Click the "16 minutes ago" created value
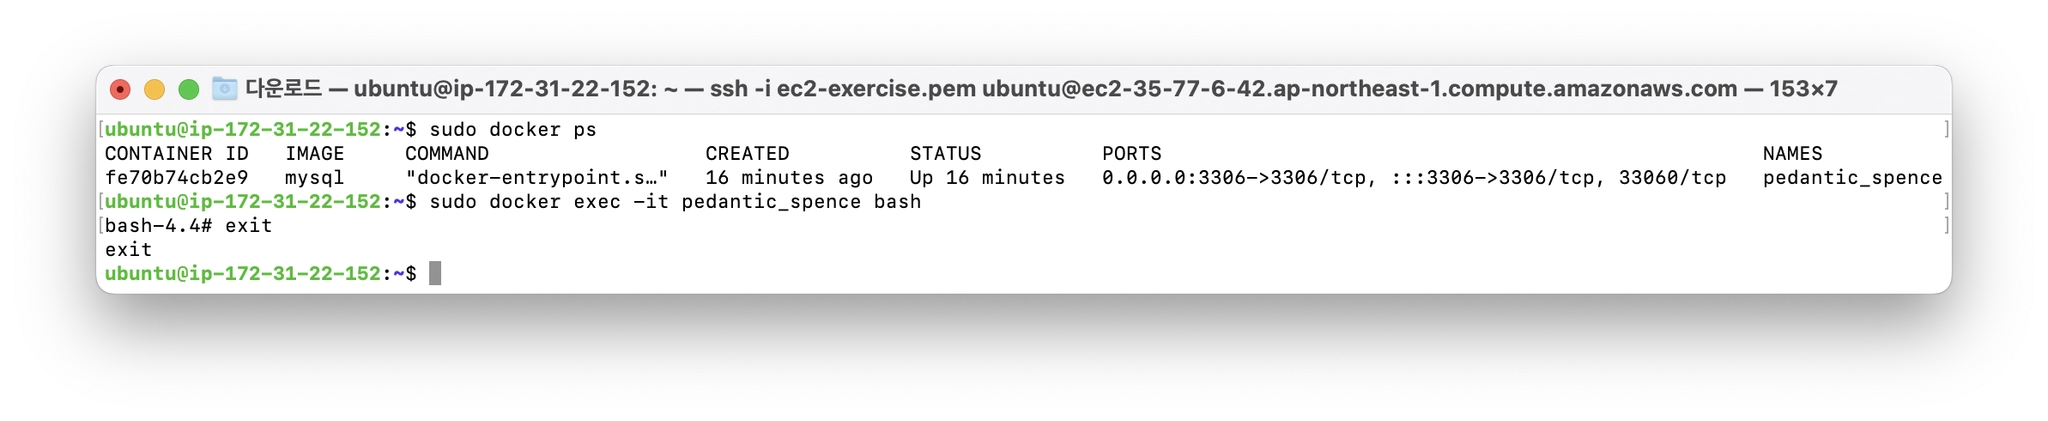 coord(788,178)
